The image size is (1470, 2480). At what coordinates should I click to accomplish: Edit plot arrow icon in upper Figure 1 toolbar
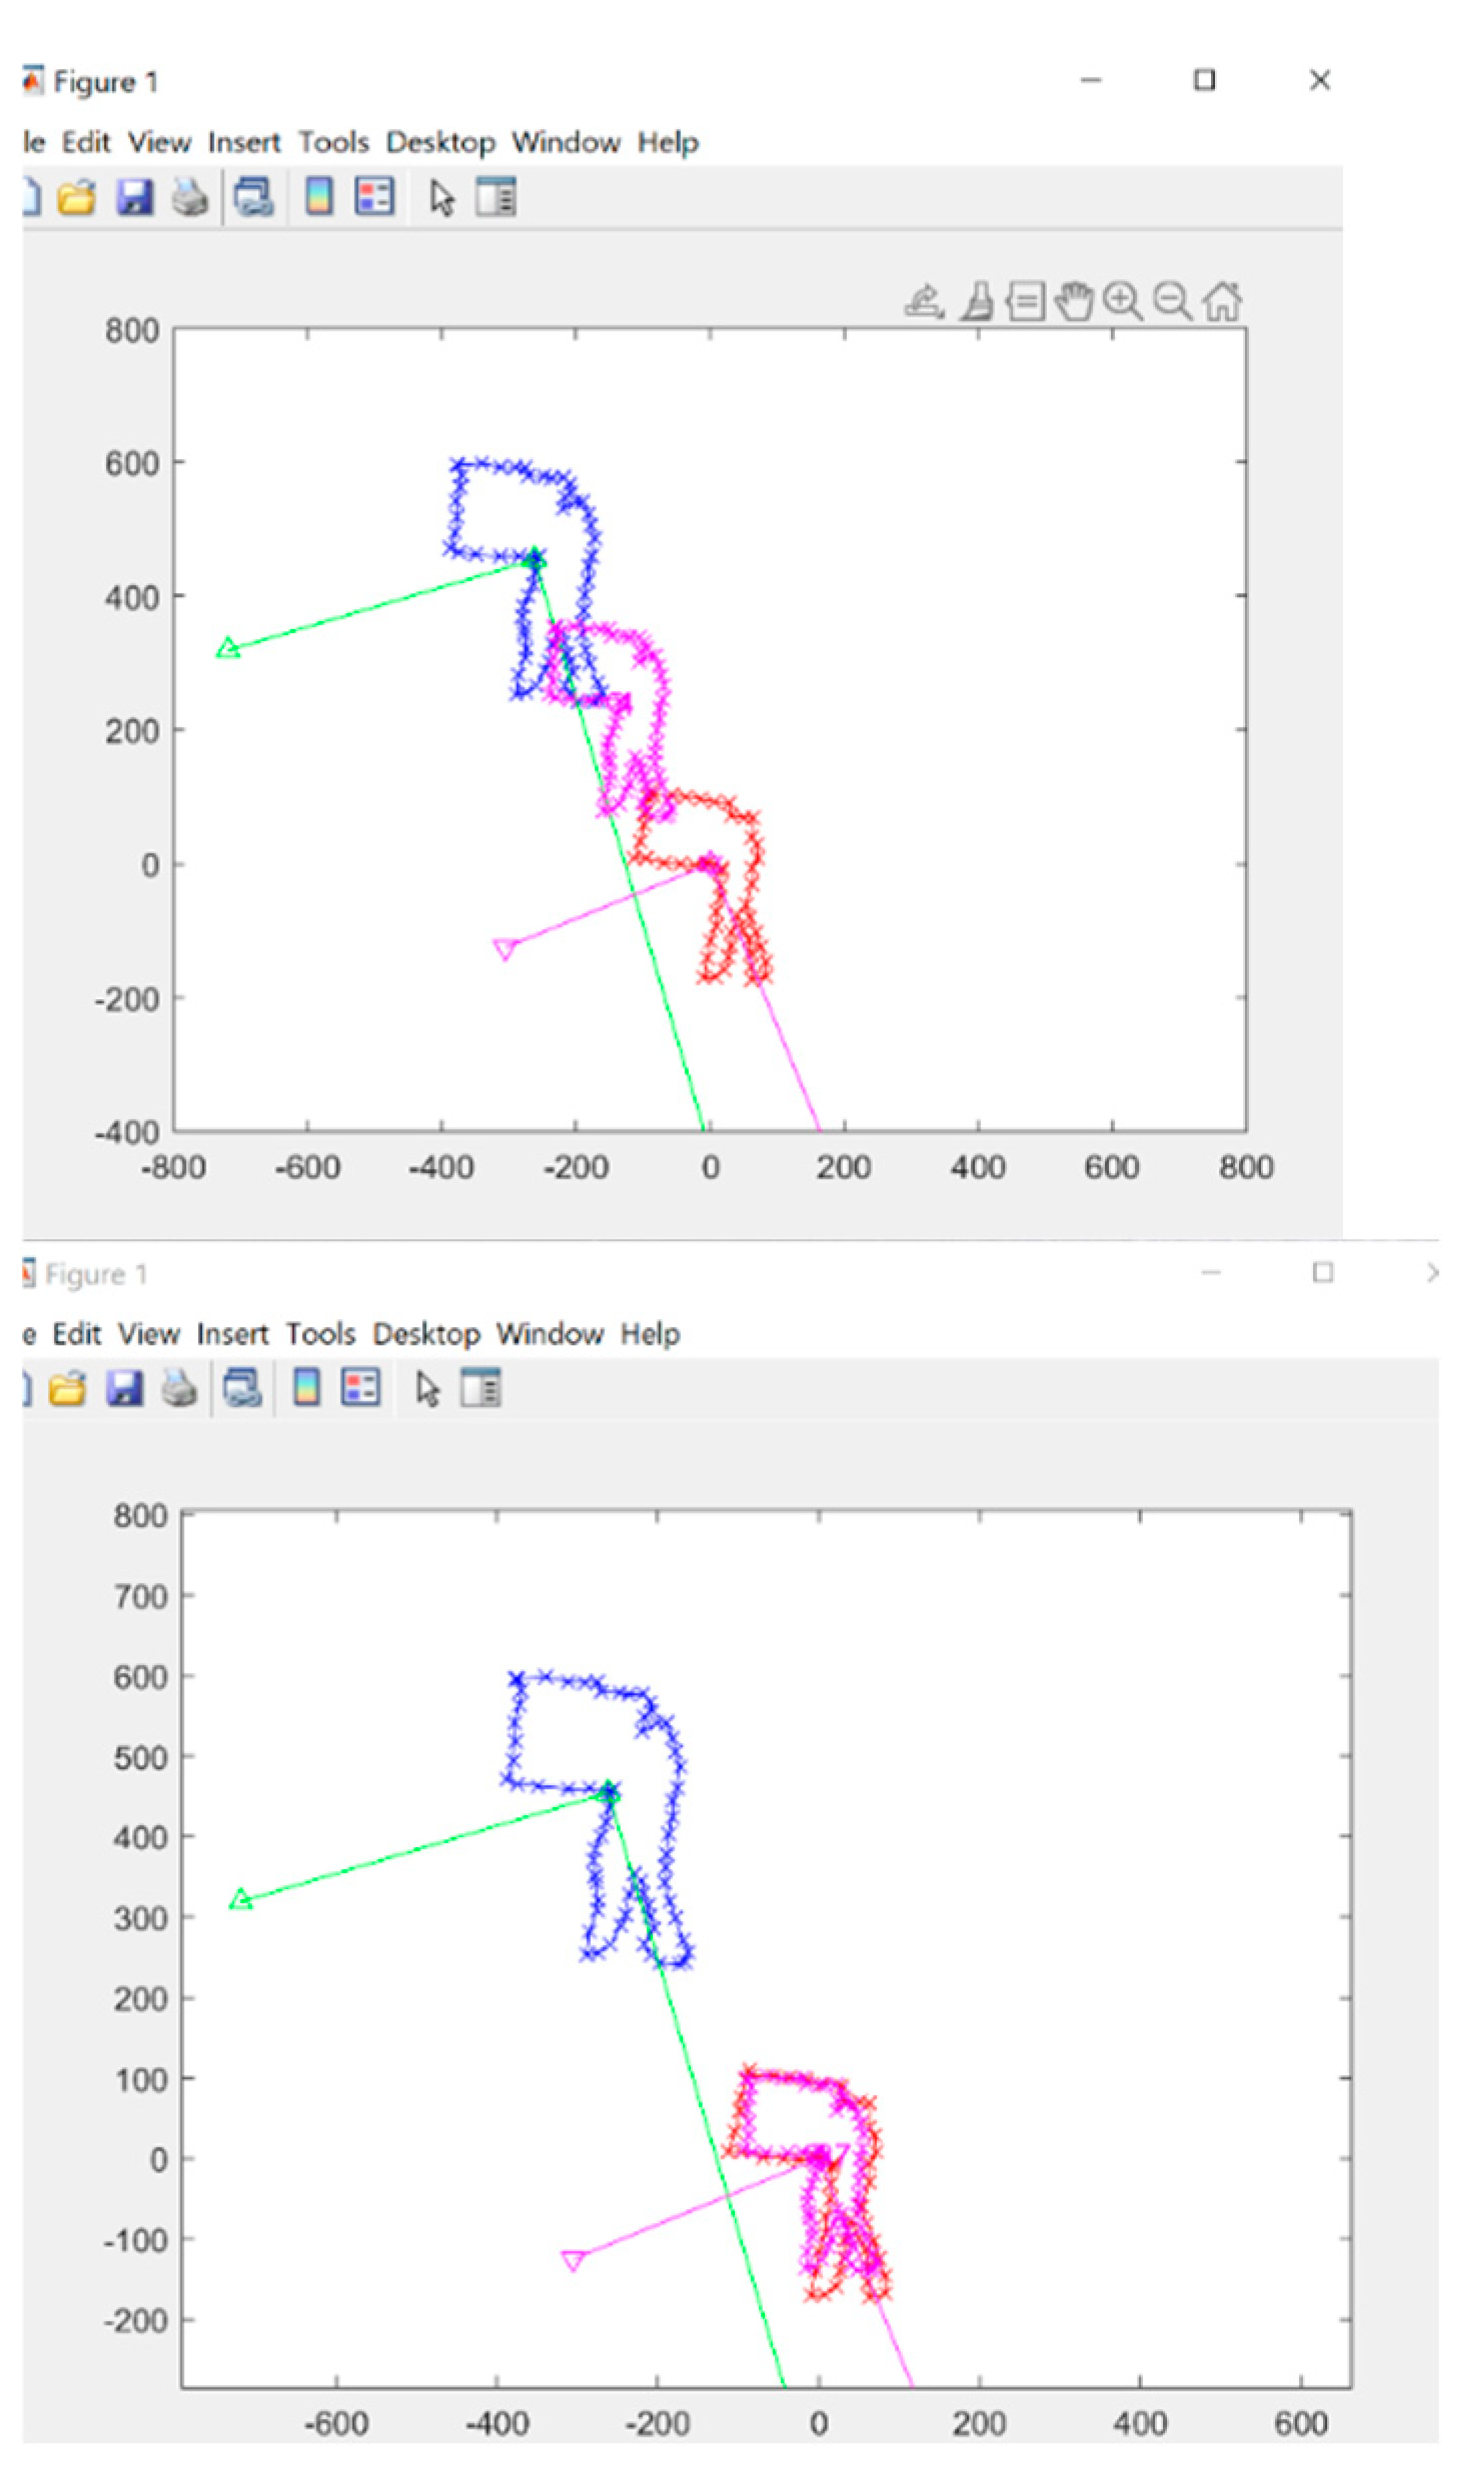442,197
